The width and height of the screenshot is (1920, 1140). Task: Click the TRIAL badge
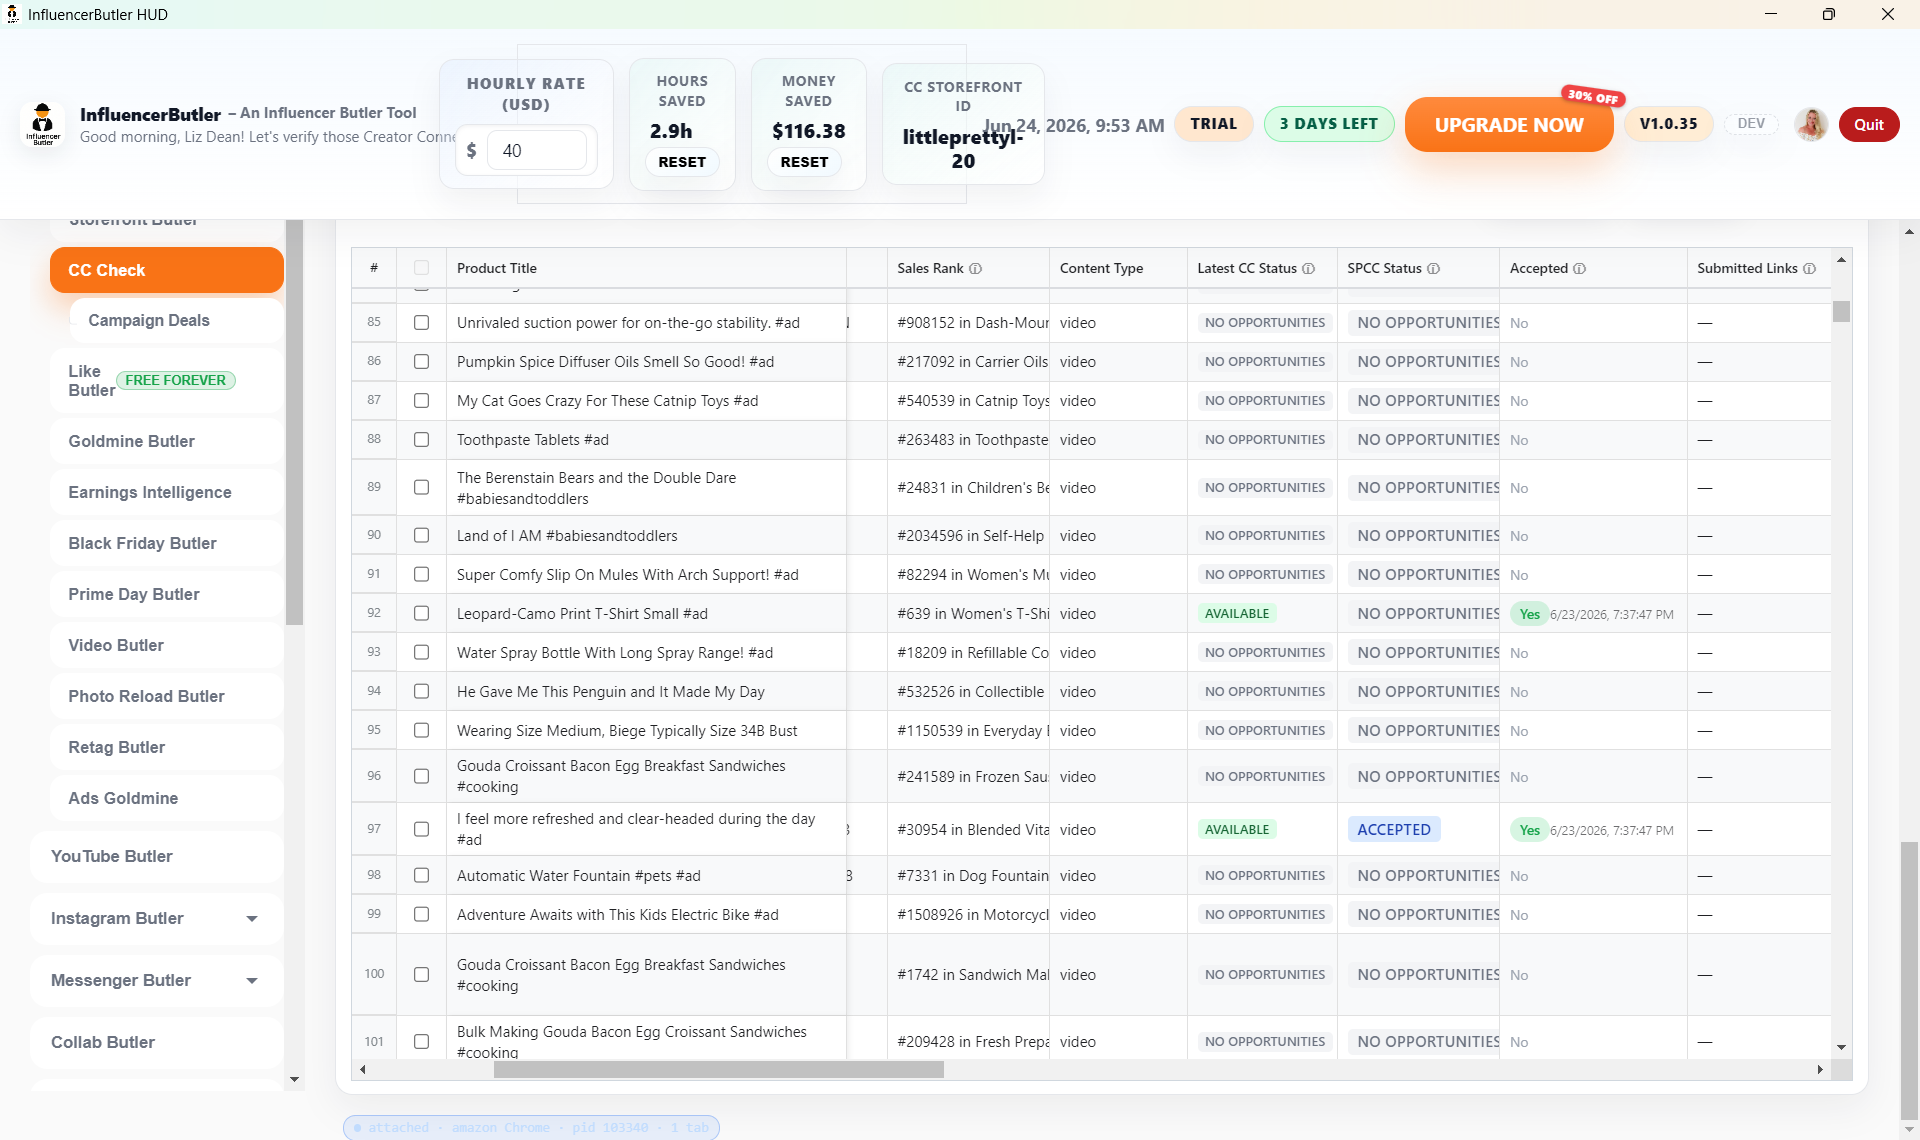tap(1213, 124)
